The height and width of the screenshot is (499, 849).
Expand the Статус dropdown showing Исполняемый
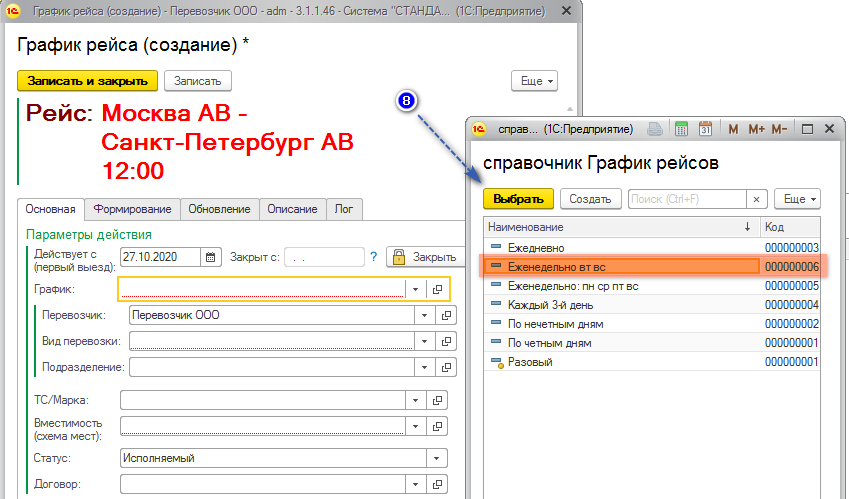pos(436,458)
